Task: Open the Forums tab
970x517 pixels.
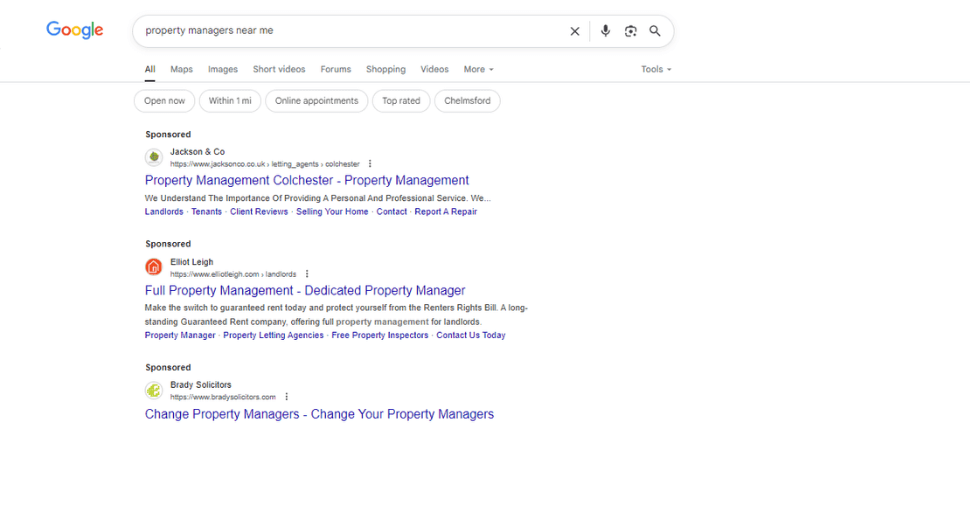Action: [x=336, y=69]
